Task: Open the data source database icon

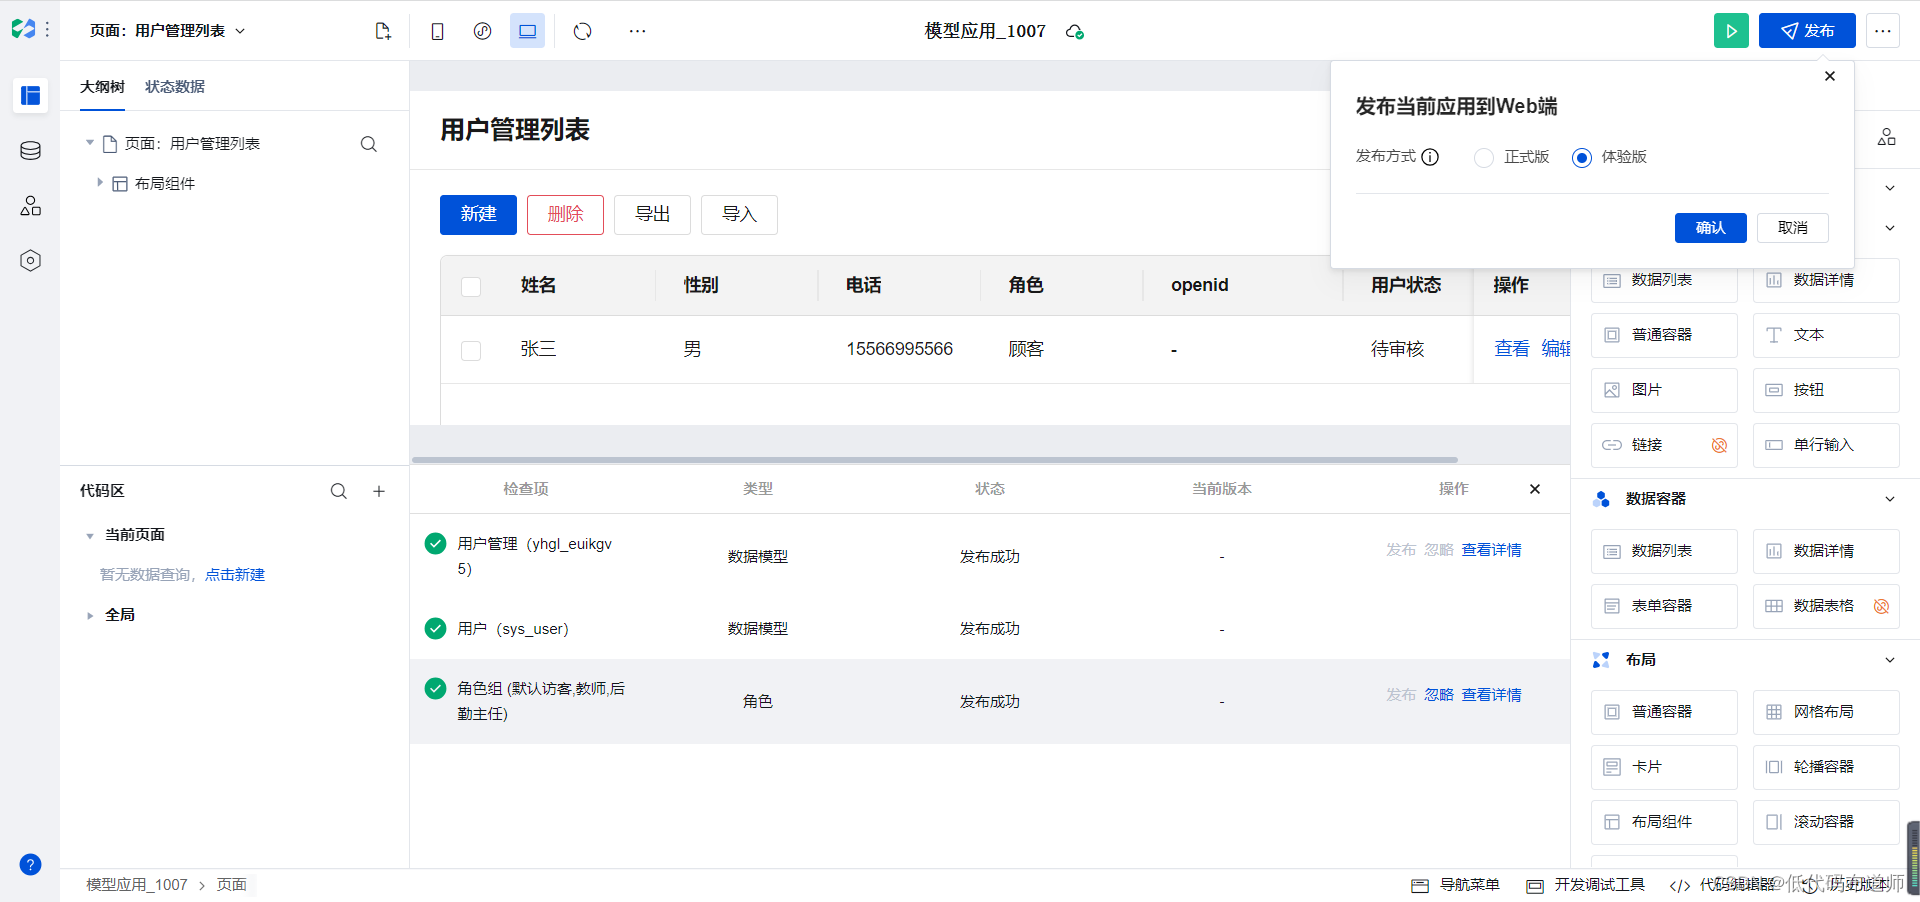Action: (30, 151)
